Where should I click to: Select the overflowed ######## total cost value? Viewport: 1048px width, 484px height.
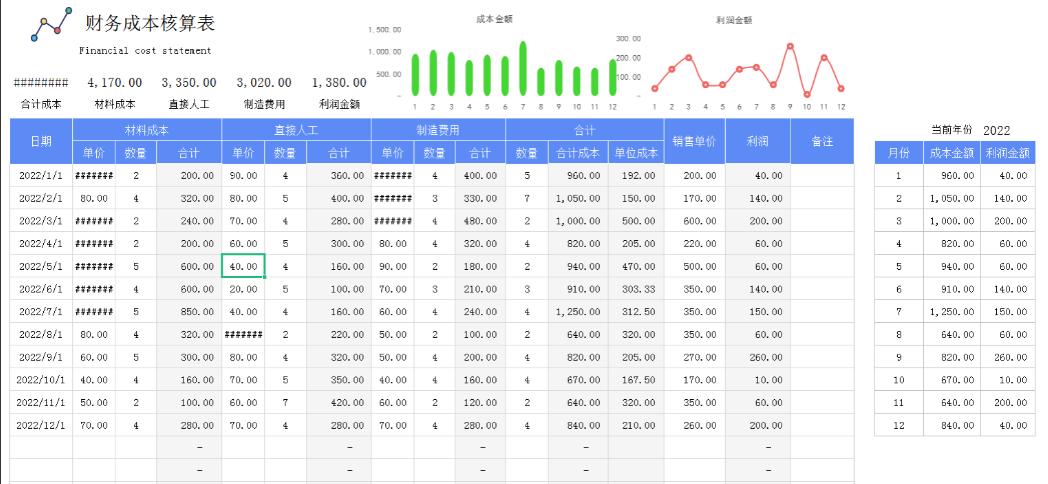[41, 83]
